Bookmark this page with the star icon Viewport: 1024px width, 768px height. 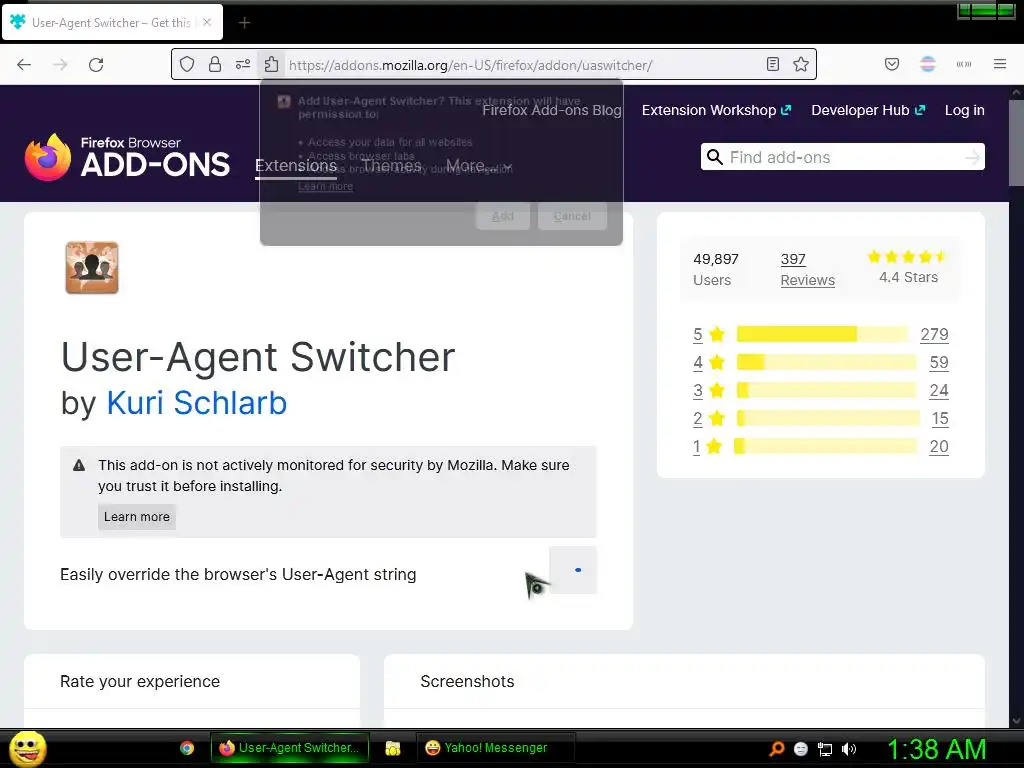click(801, 64)
